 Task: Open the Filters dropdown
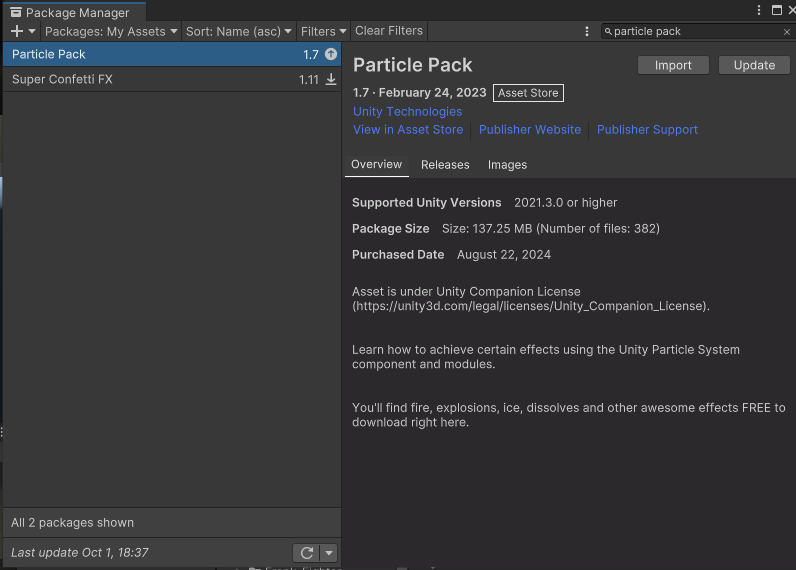pyautogui.click(x=323, y=31)
